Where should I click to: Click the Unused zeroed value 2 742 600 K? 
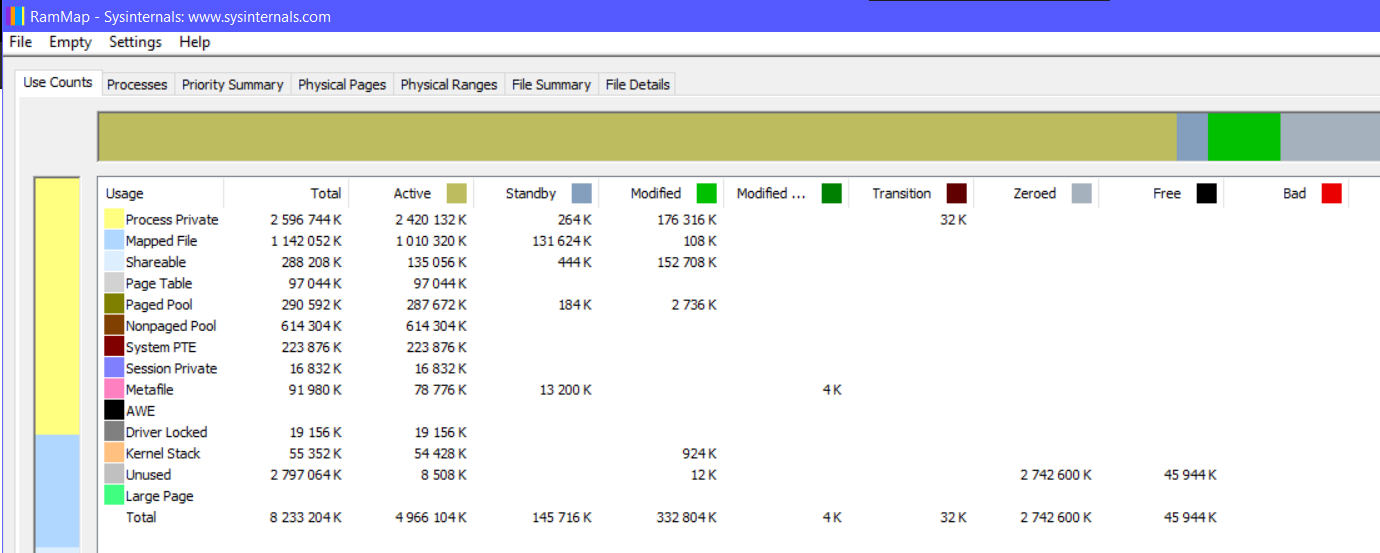click(x=1056, y=474)
